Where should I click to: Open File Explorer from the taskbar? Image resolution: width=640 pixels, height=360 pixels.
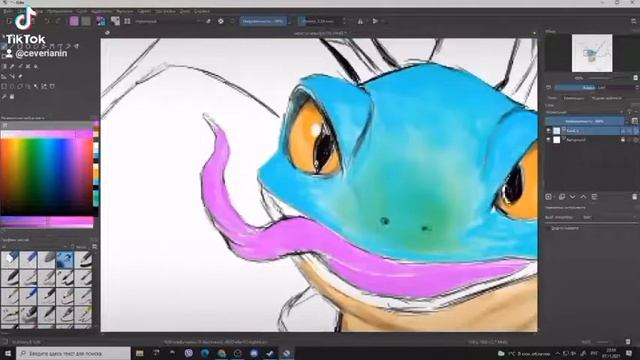pyautogui.click(x=140, y=353)
